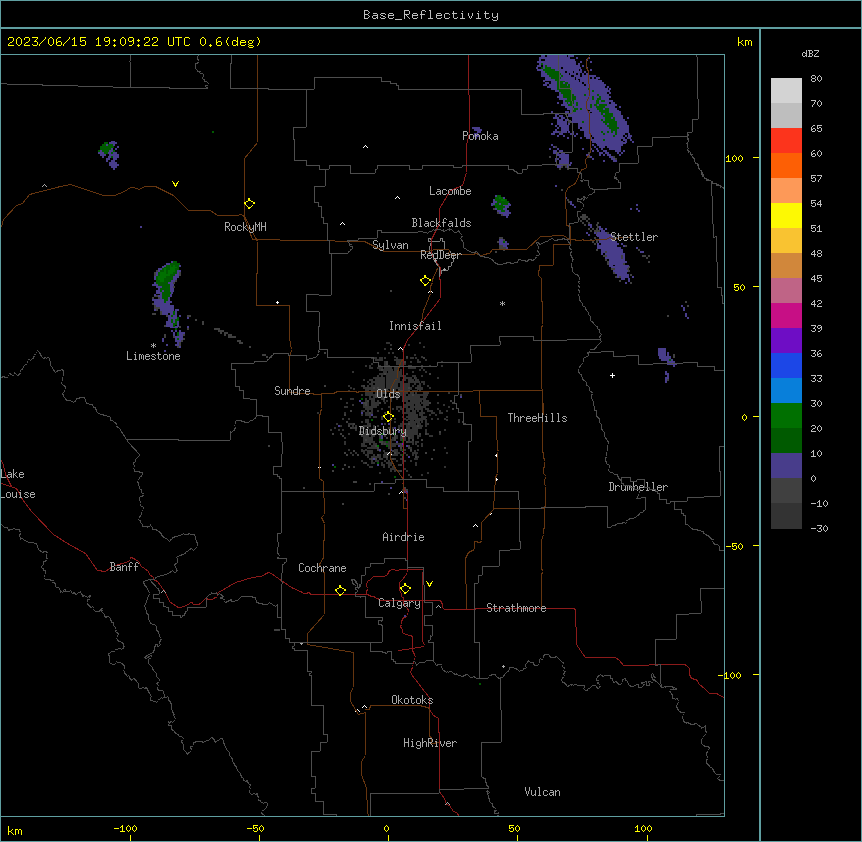Click the Blackfalds town label

point(441,223)
